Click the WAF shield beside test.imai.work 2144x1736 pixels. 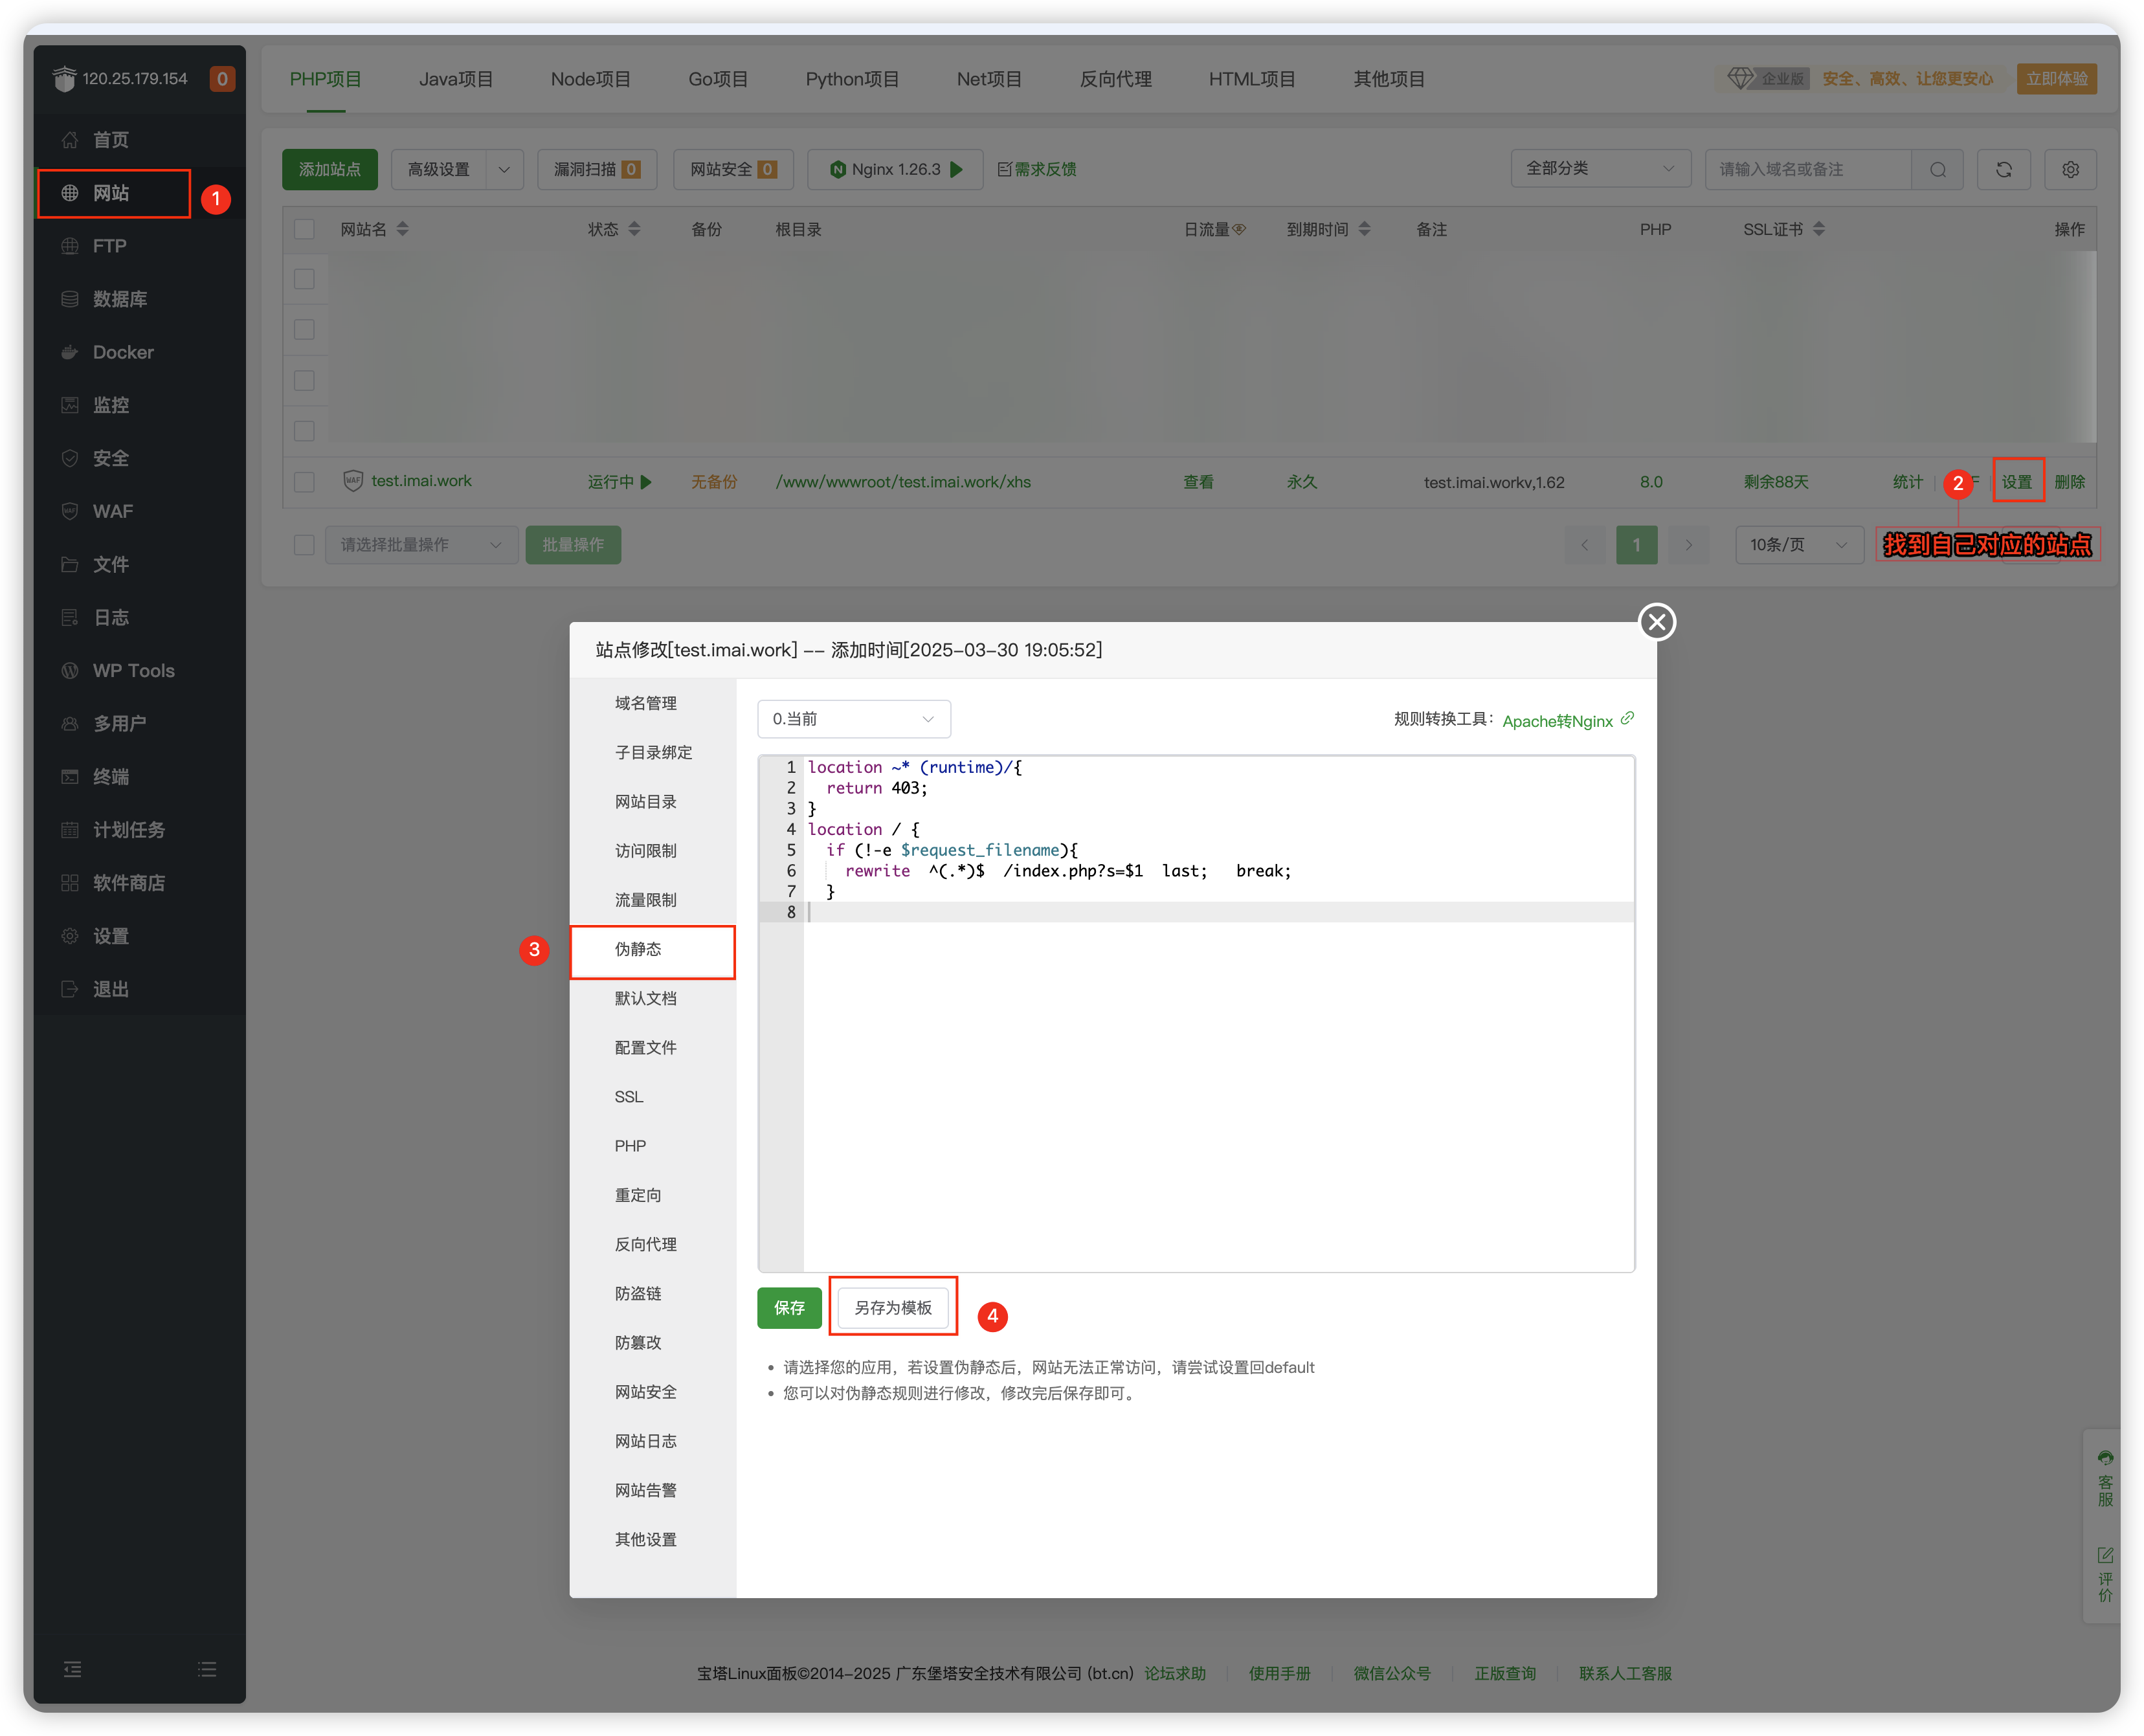[353, 481]
